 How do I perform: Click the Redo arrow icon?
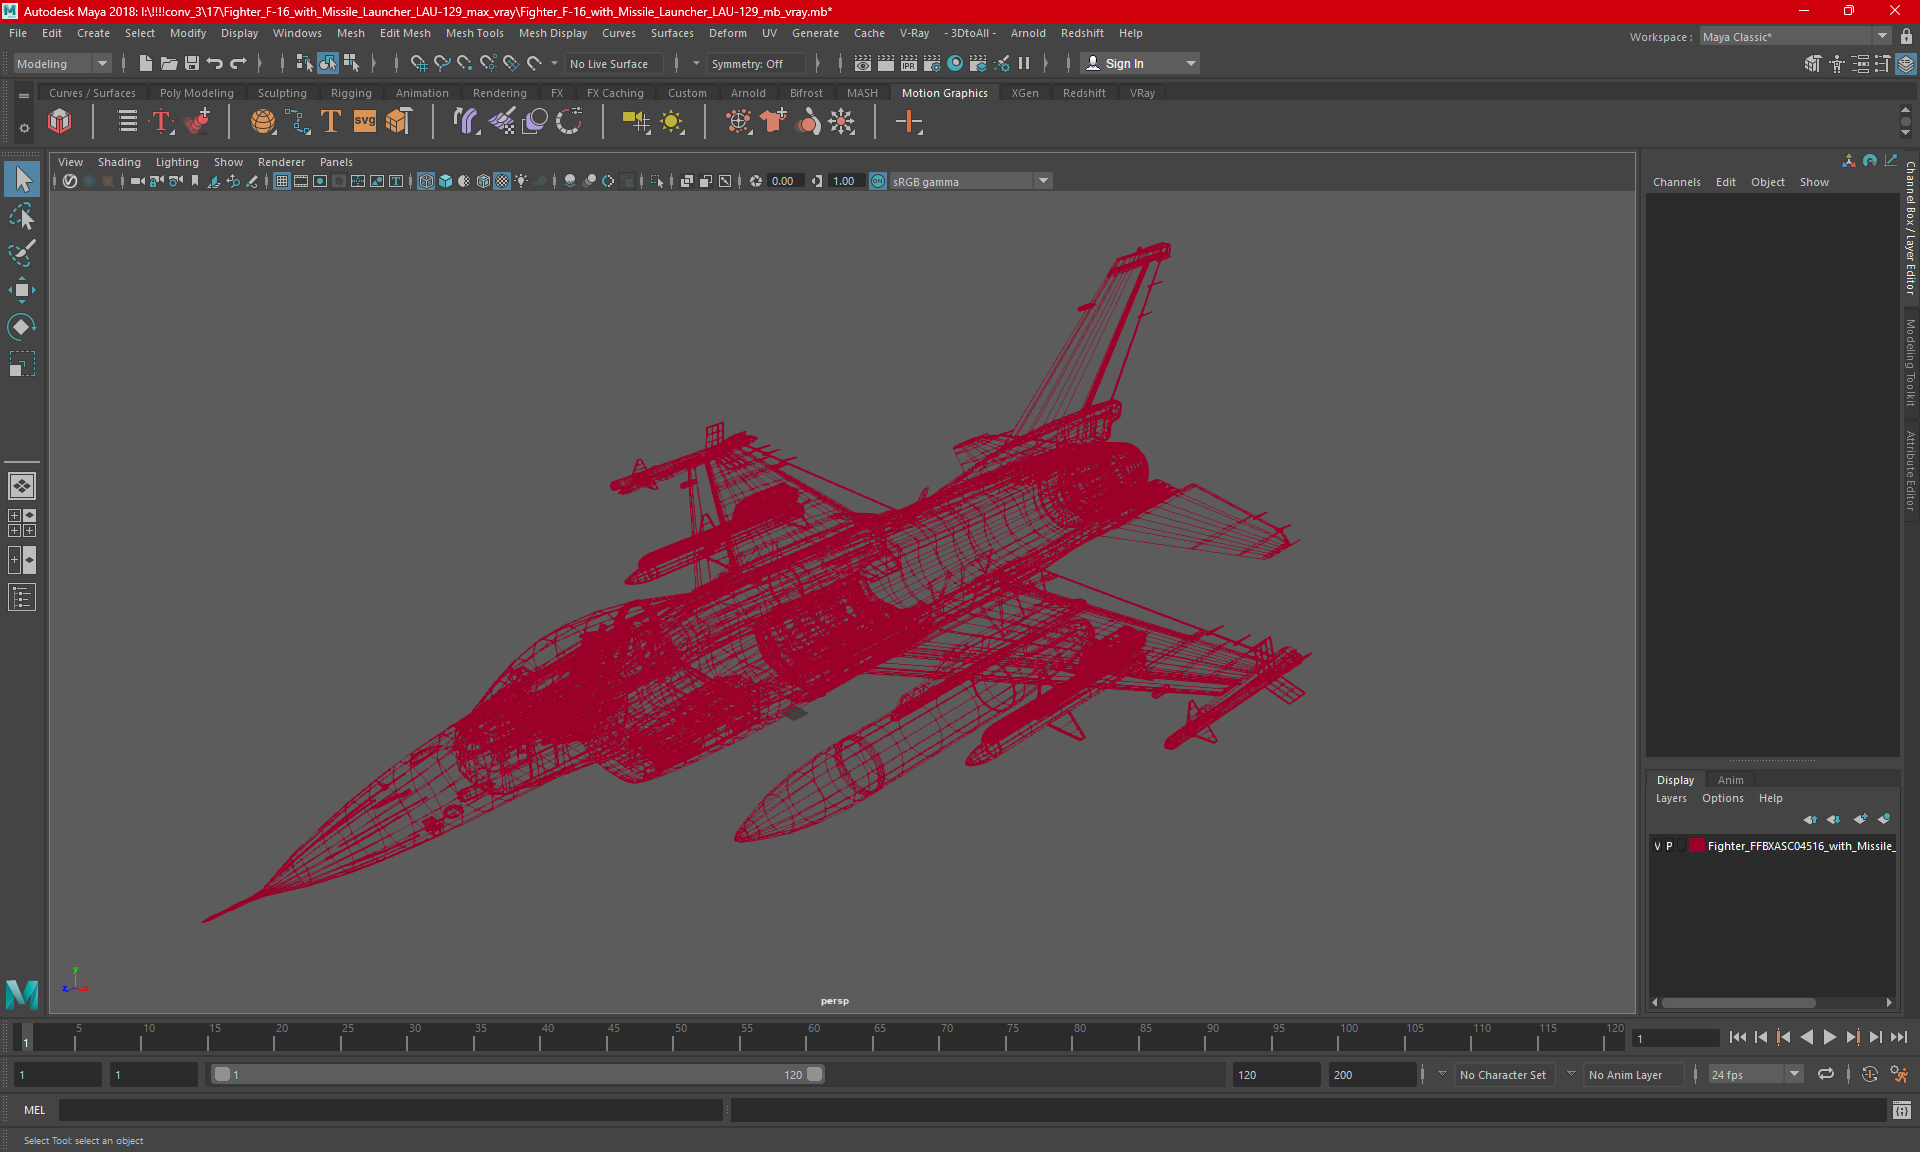pyautogui.click(x=238, y=63)
